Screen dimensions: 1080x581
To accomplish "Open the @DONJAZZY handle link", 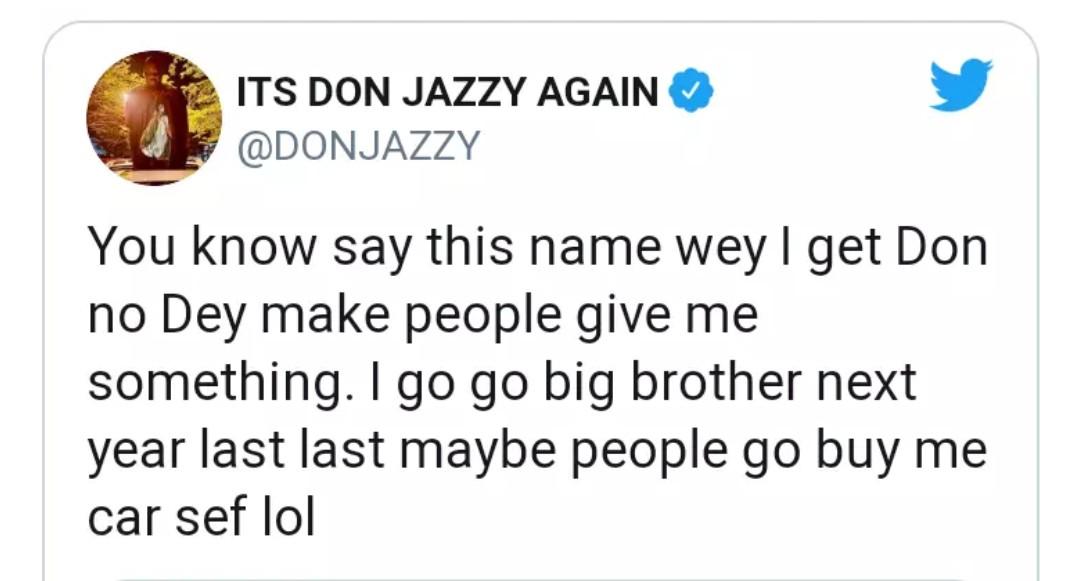I will pyautogui.click(x=358, y=147).
